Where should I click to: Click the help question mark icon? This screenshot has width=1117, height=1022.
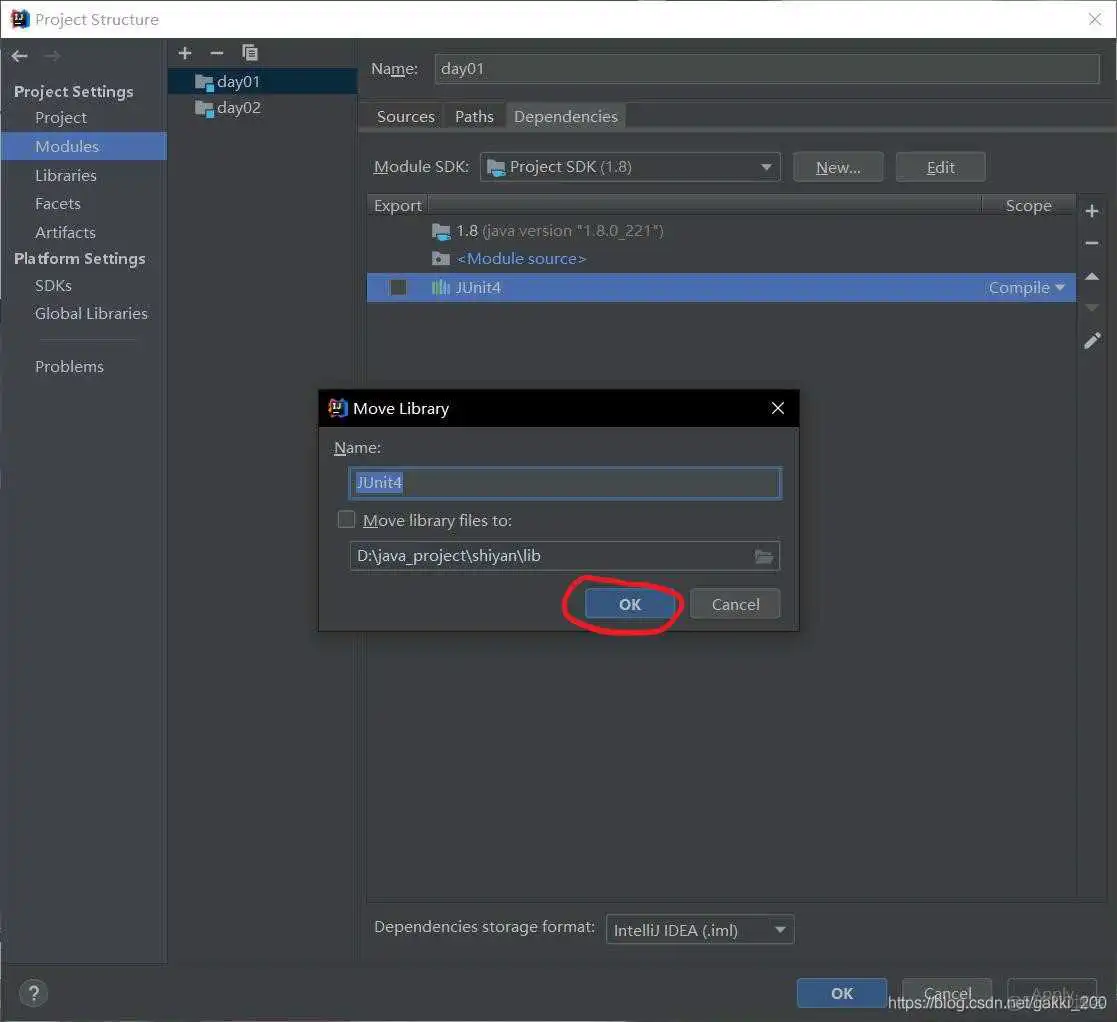pos(33,992)
